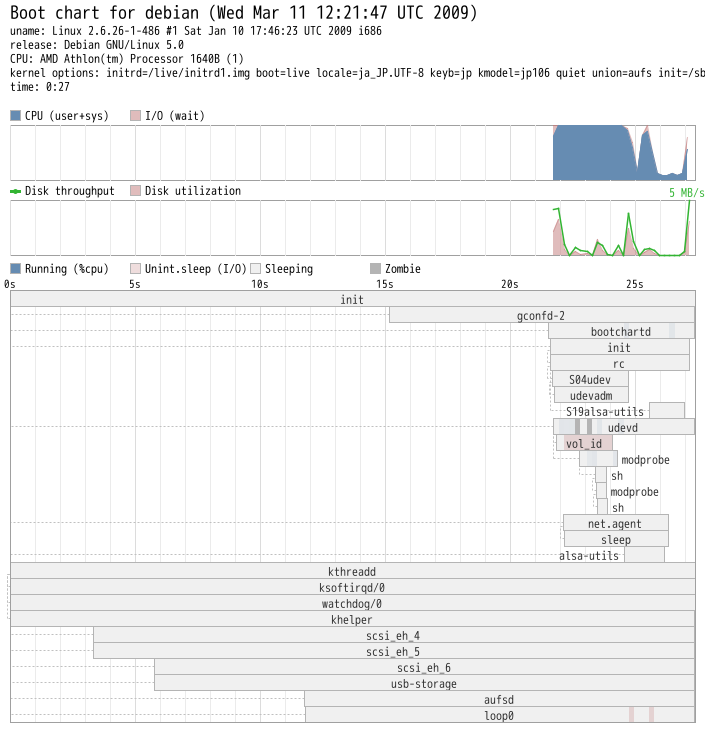
Task: Select the scsi_eh_5 process bar
Action: coord(394,651)
